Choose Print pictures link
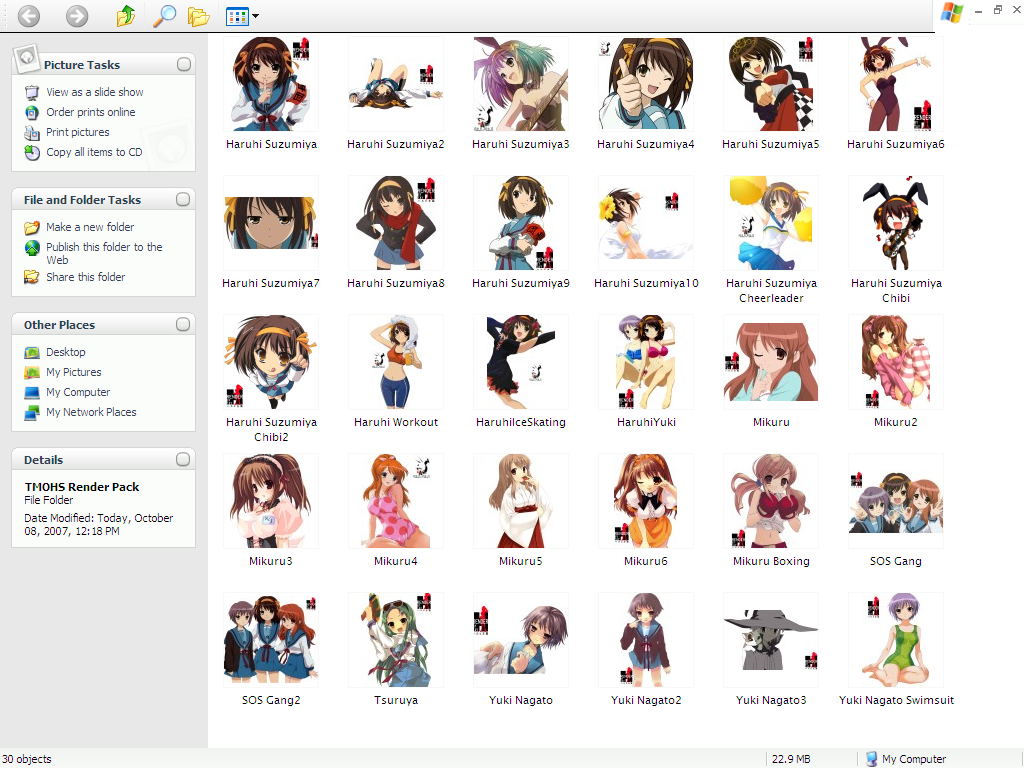This screenshot has height=768, width=1024. [78, 132]
